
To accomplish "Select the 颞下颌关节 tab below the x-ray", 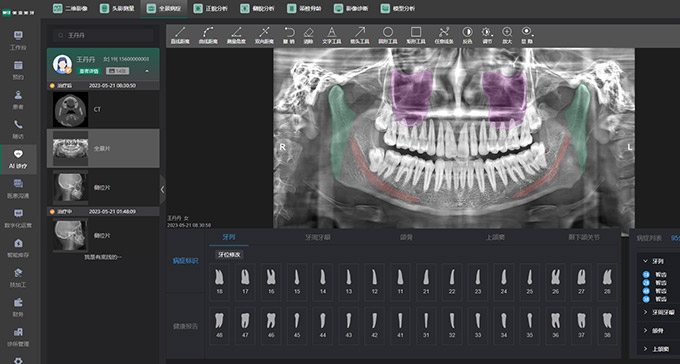I will [x=584, y=237].
